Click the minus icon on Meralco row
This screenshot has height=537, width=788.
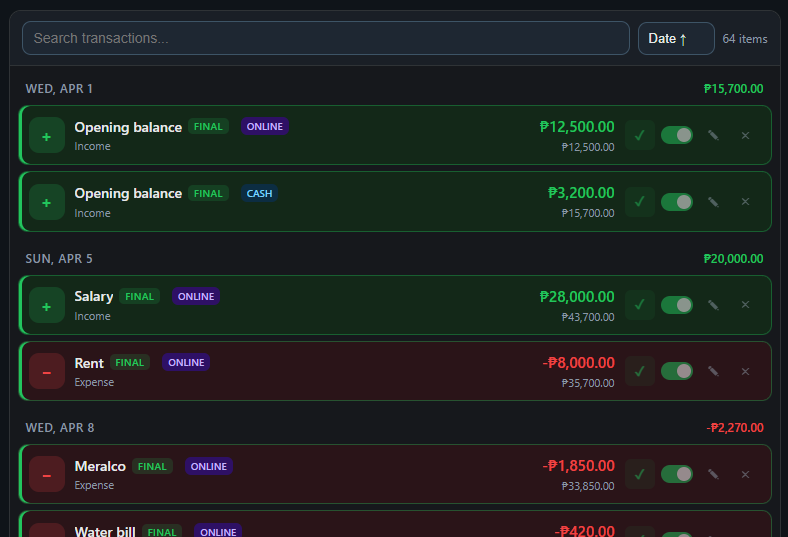47,474
